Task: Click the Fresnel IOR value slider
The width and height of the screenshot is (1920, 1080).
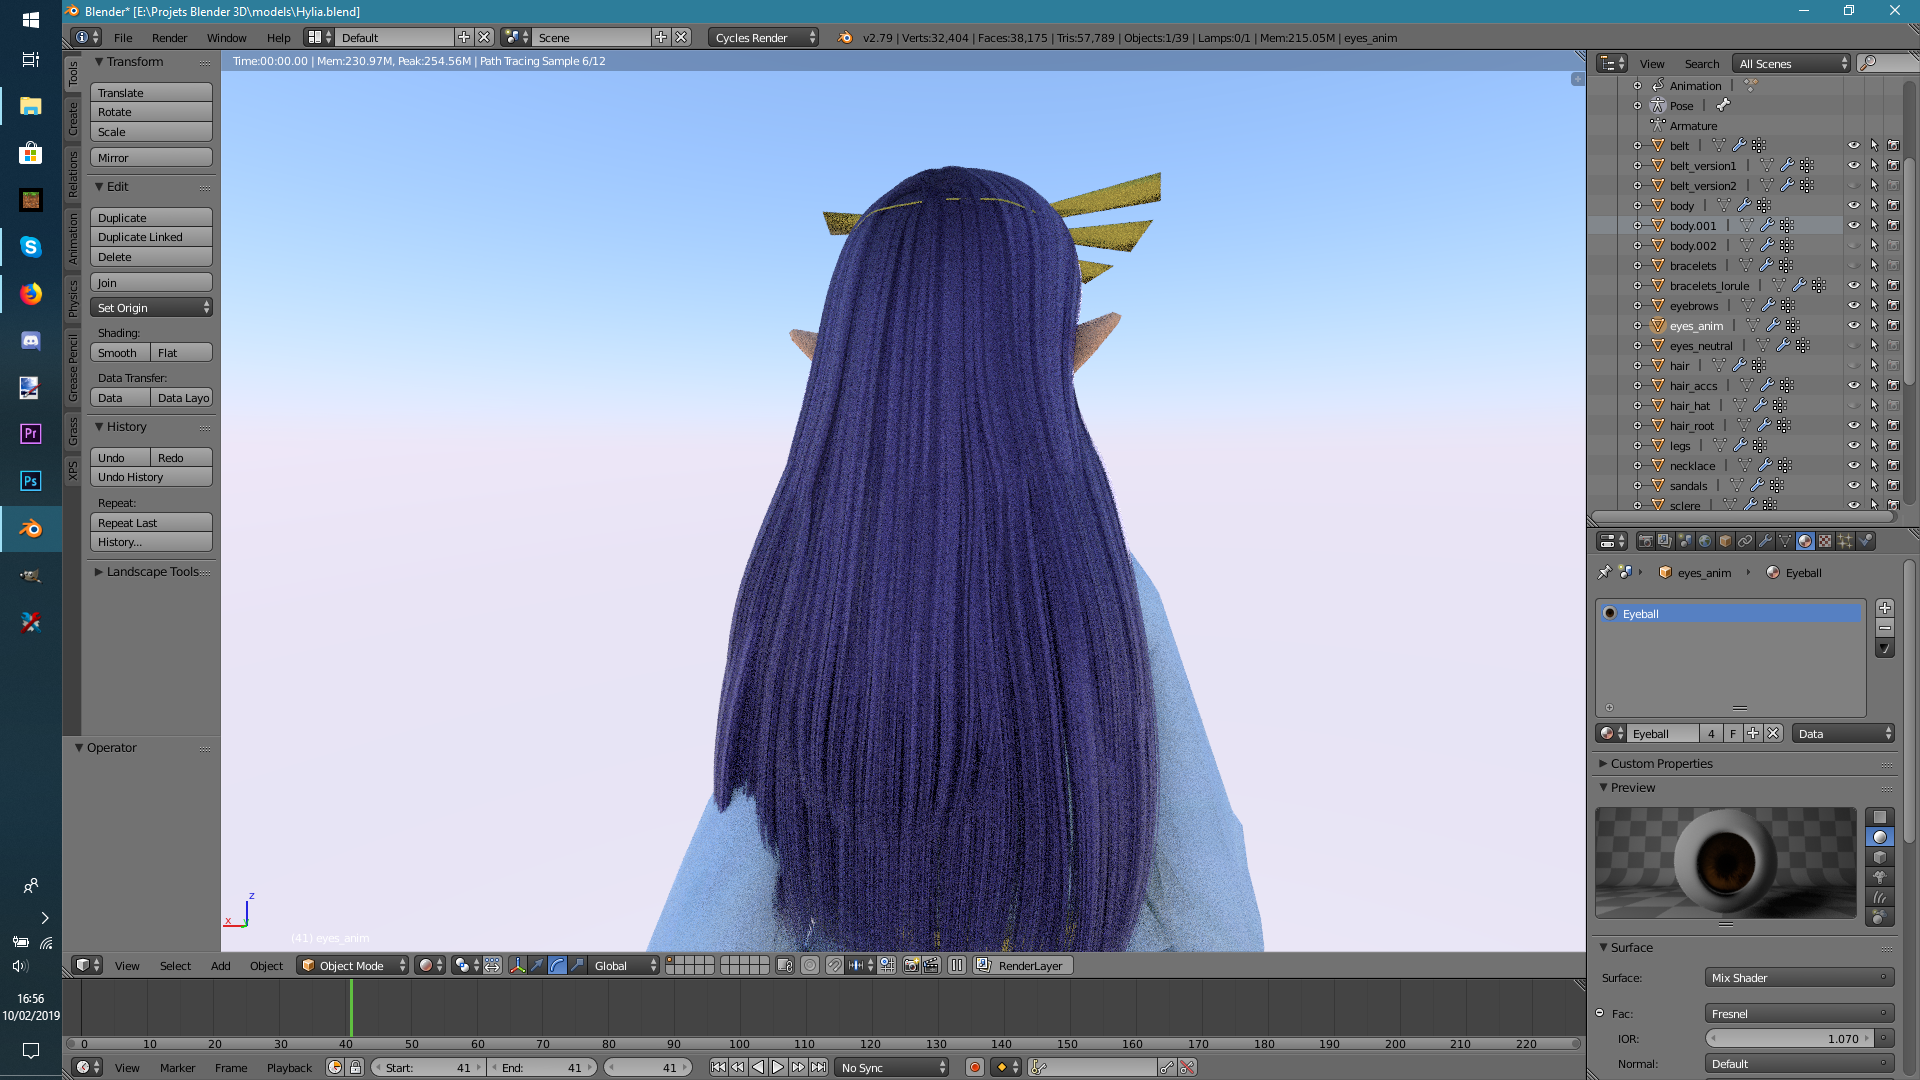Action: (x=1788, y=1039)
